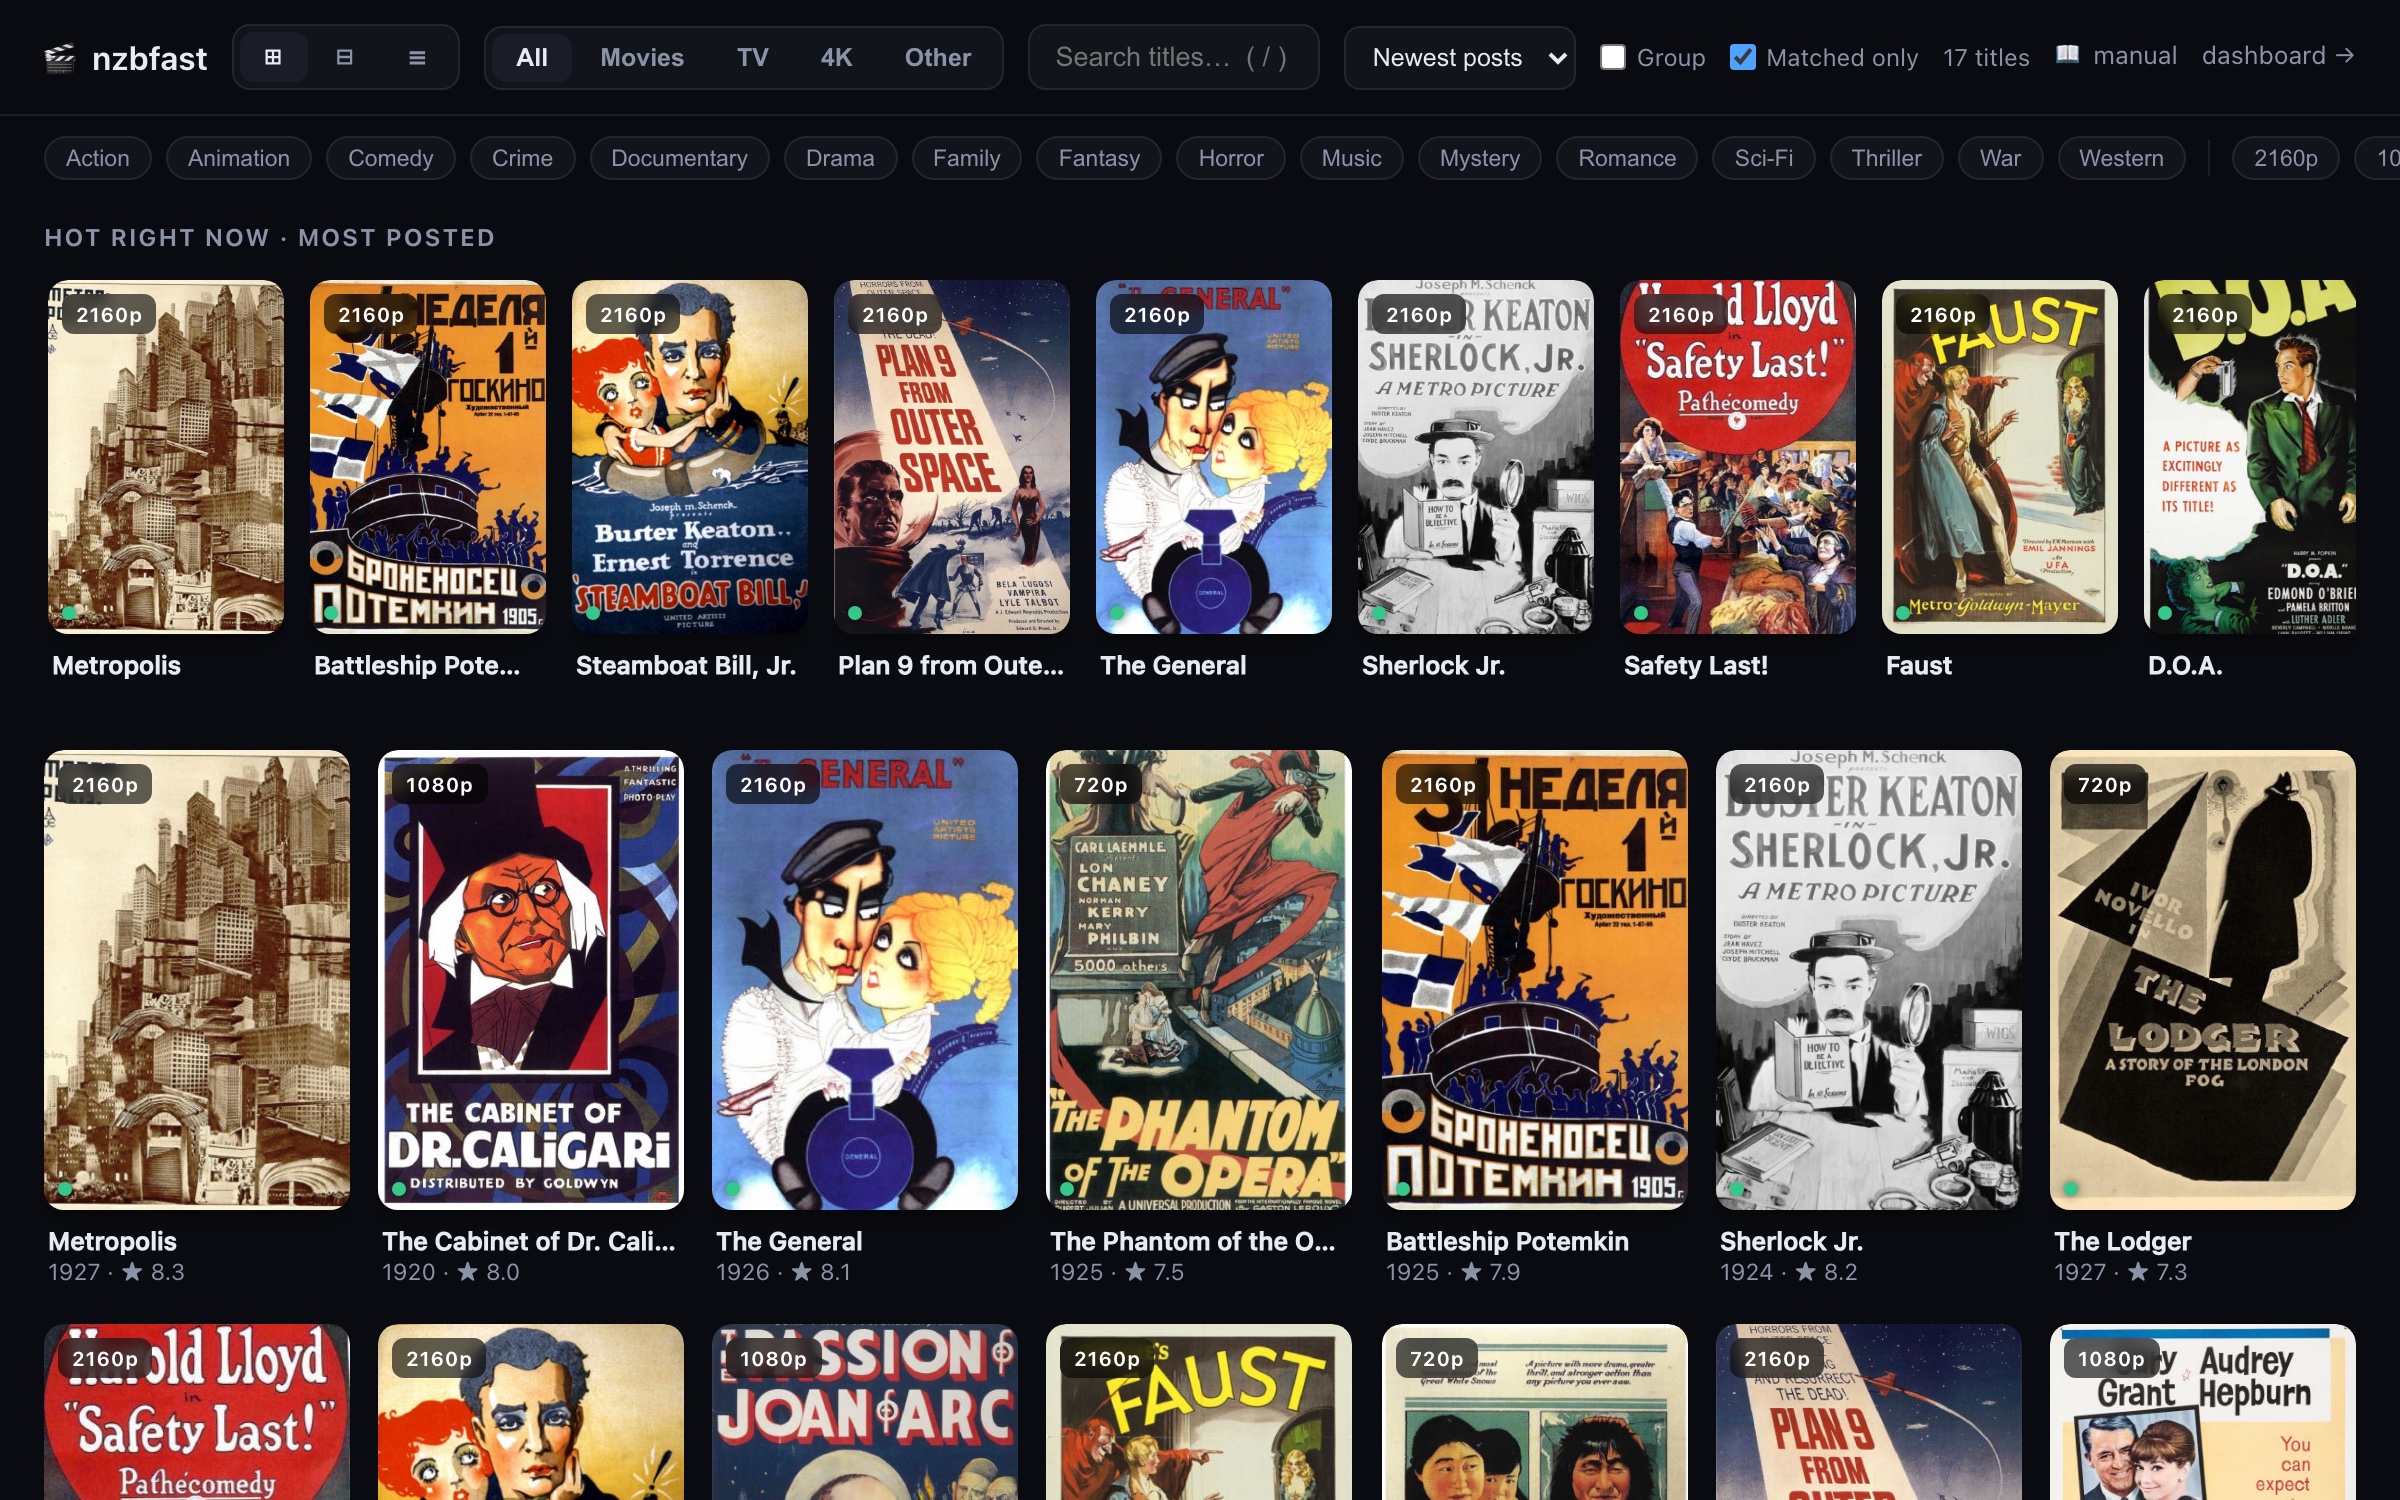Screen dimensions: 2400x1500
Task: Select the TV category tab
Action: coord(752,57)
